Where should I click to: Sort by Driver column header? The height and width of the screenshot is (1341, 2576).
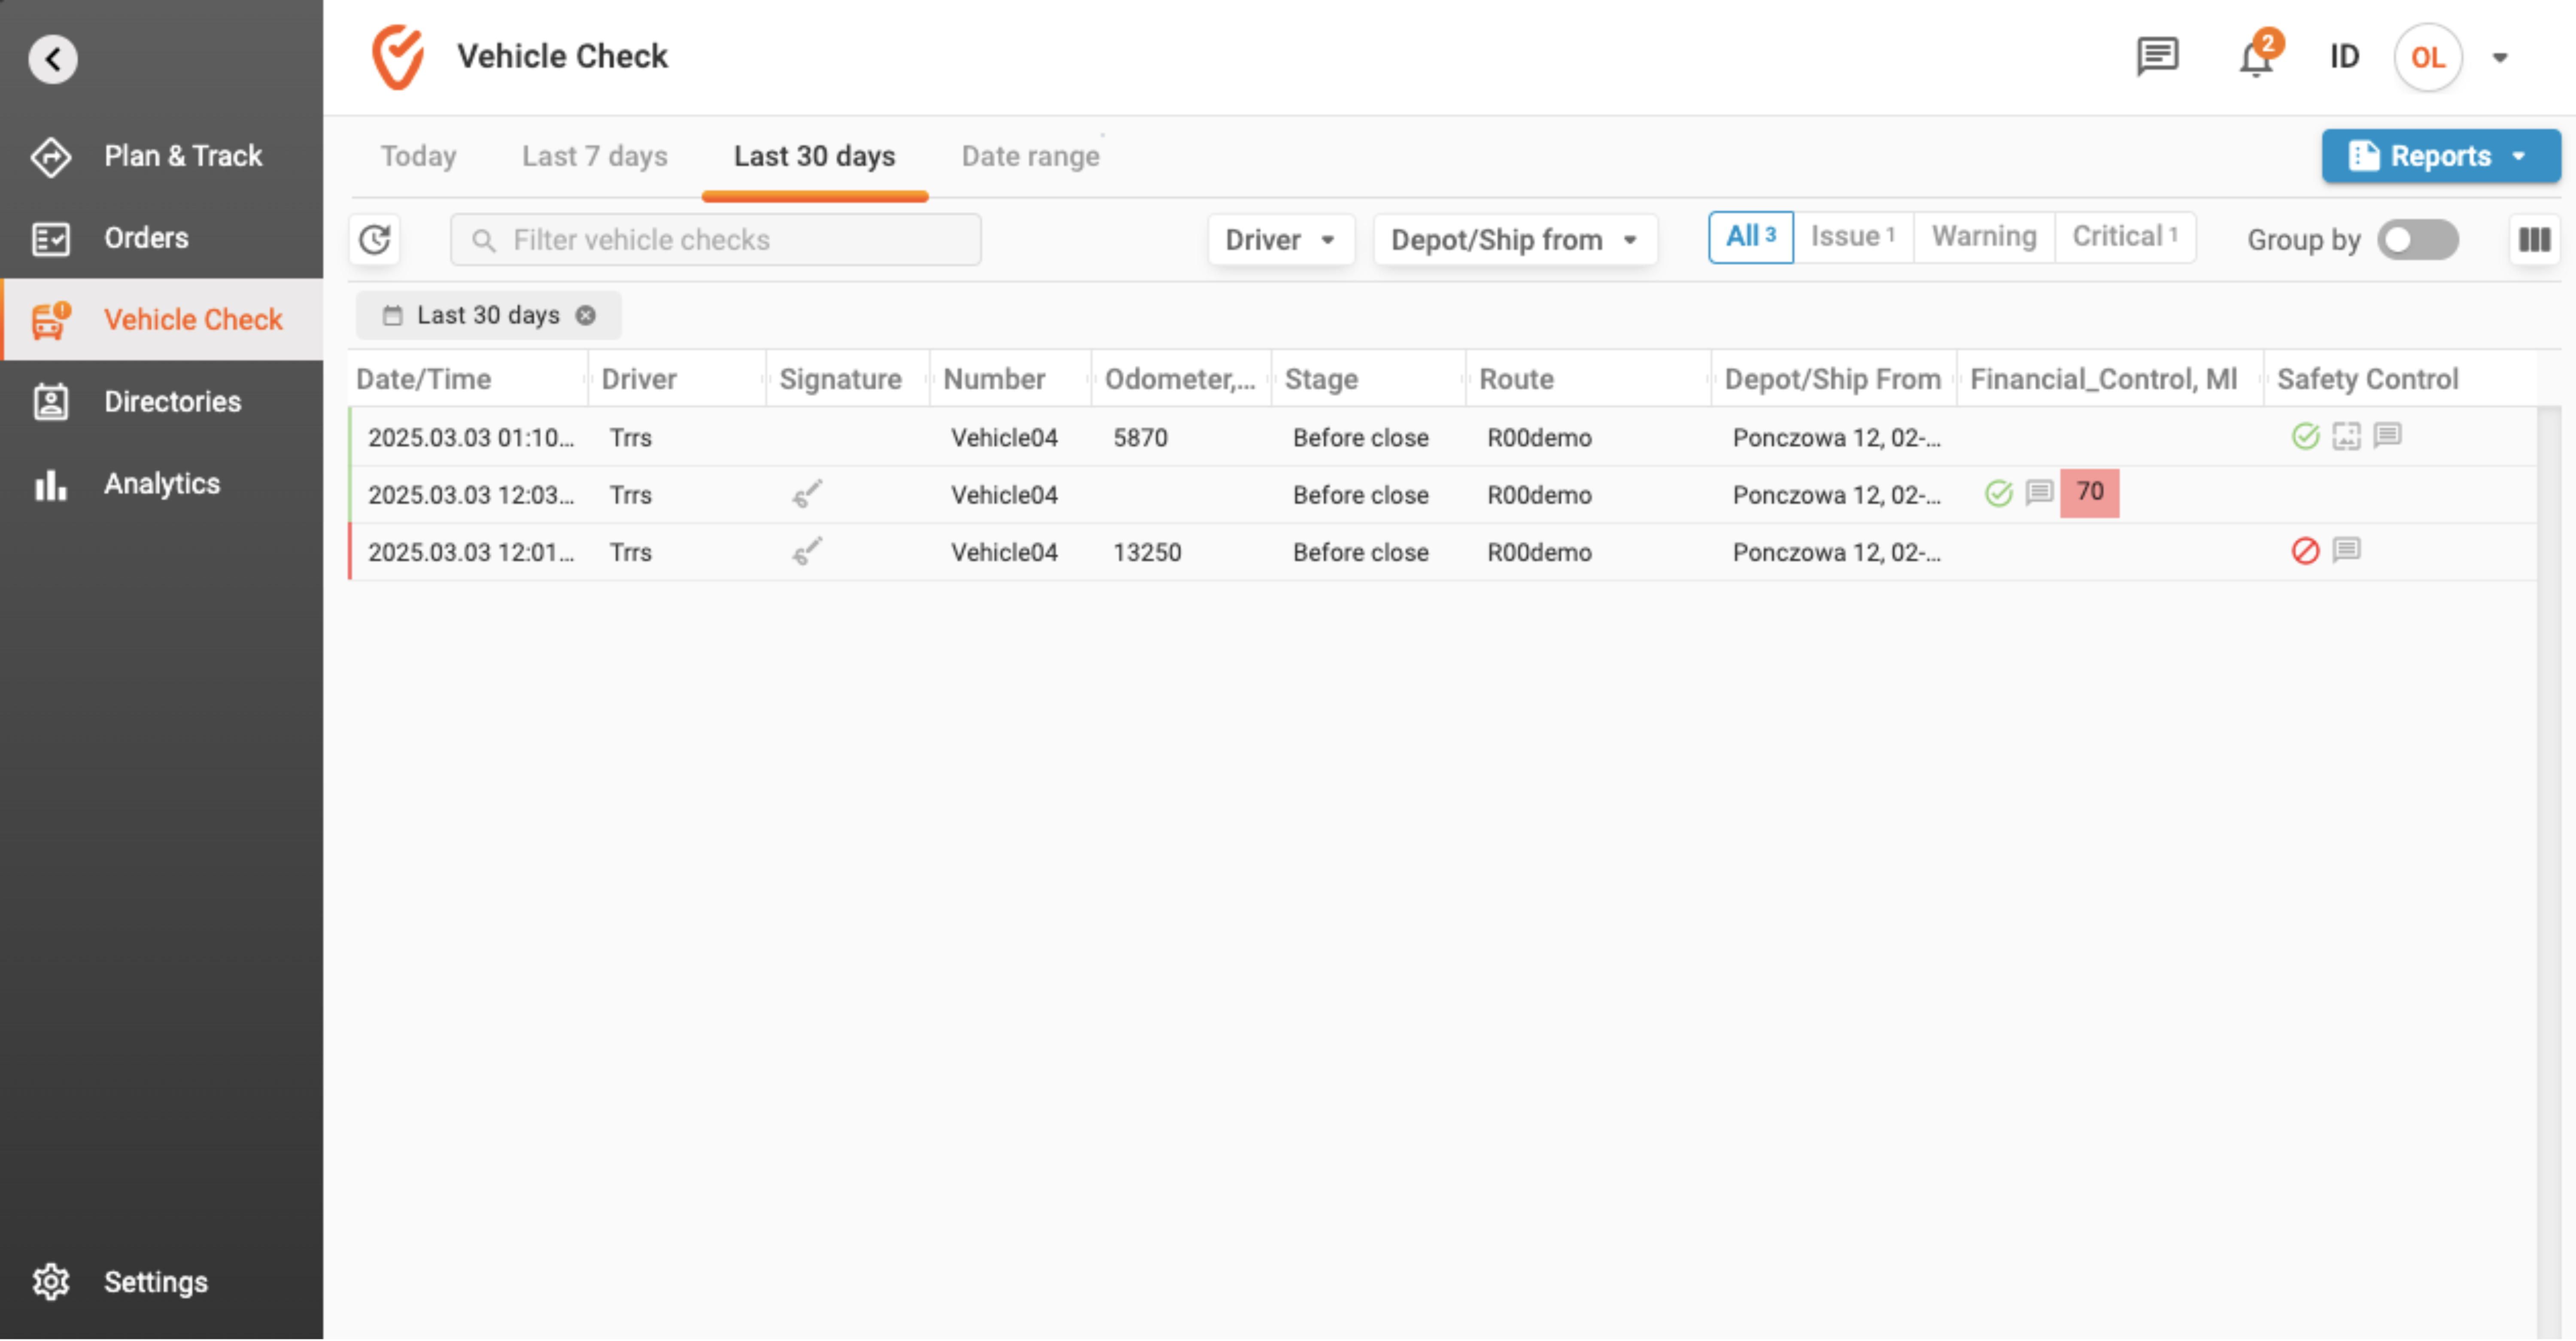tap(639, 380)
